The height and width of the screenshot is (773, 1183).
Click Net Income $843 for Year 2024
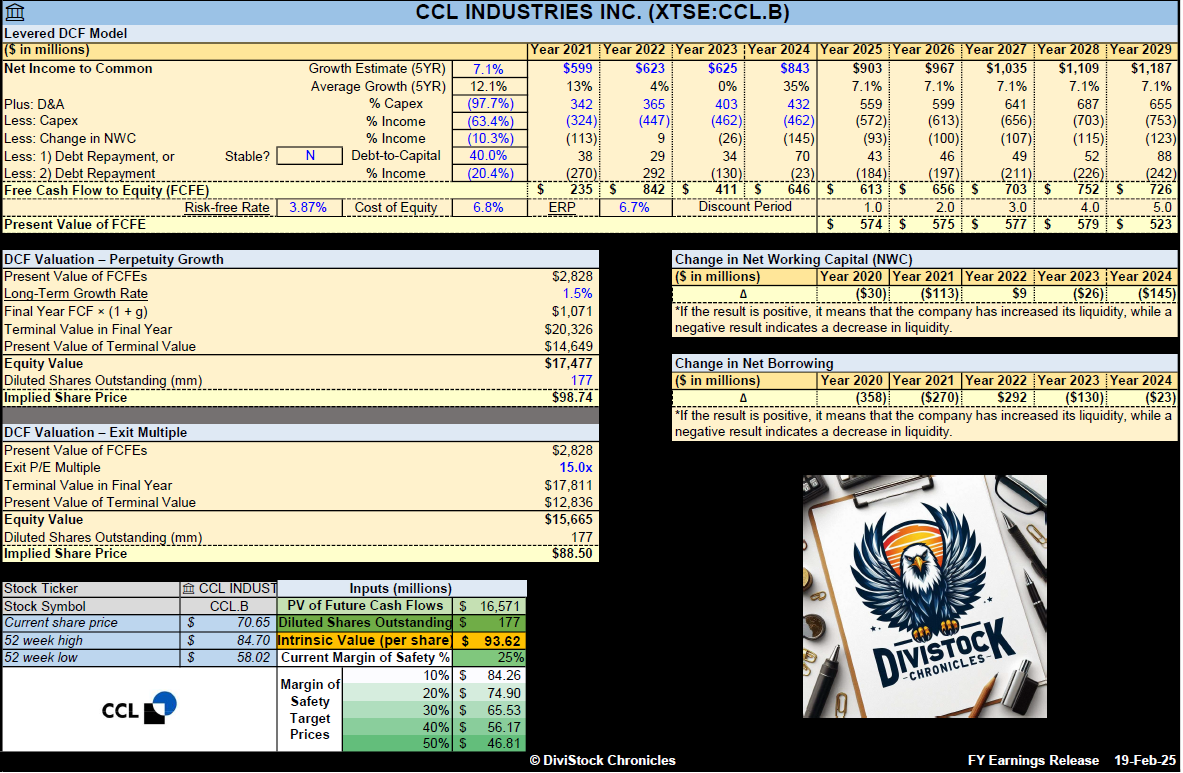coord(795,68)
